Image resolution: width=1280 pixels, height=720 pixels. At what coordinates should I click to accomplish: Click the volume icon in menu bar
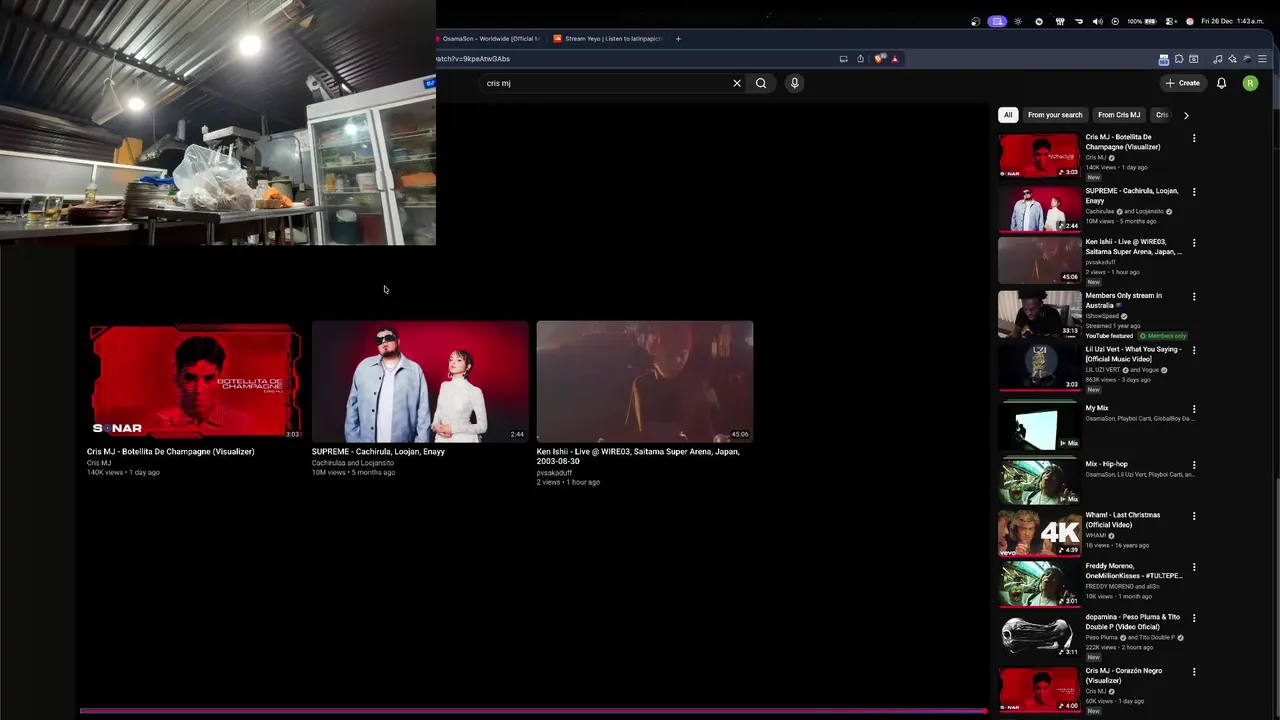click(x=1097, y=21)
